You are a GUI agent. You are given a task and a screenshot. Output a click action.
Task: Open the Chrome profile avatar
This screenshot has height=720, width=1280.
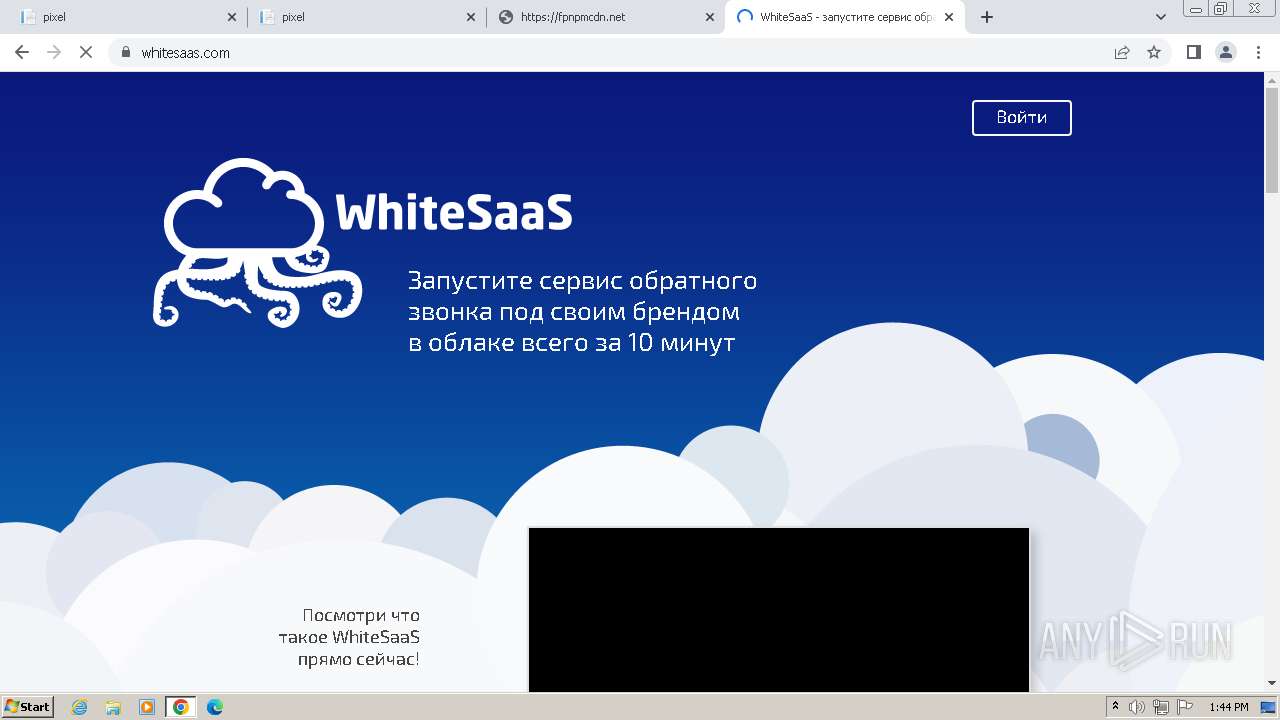(1225, 52)
